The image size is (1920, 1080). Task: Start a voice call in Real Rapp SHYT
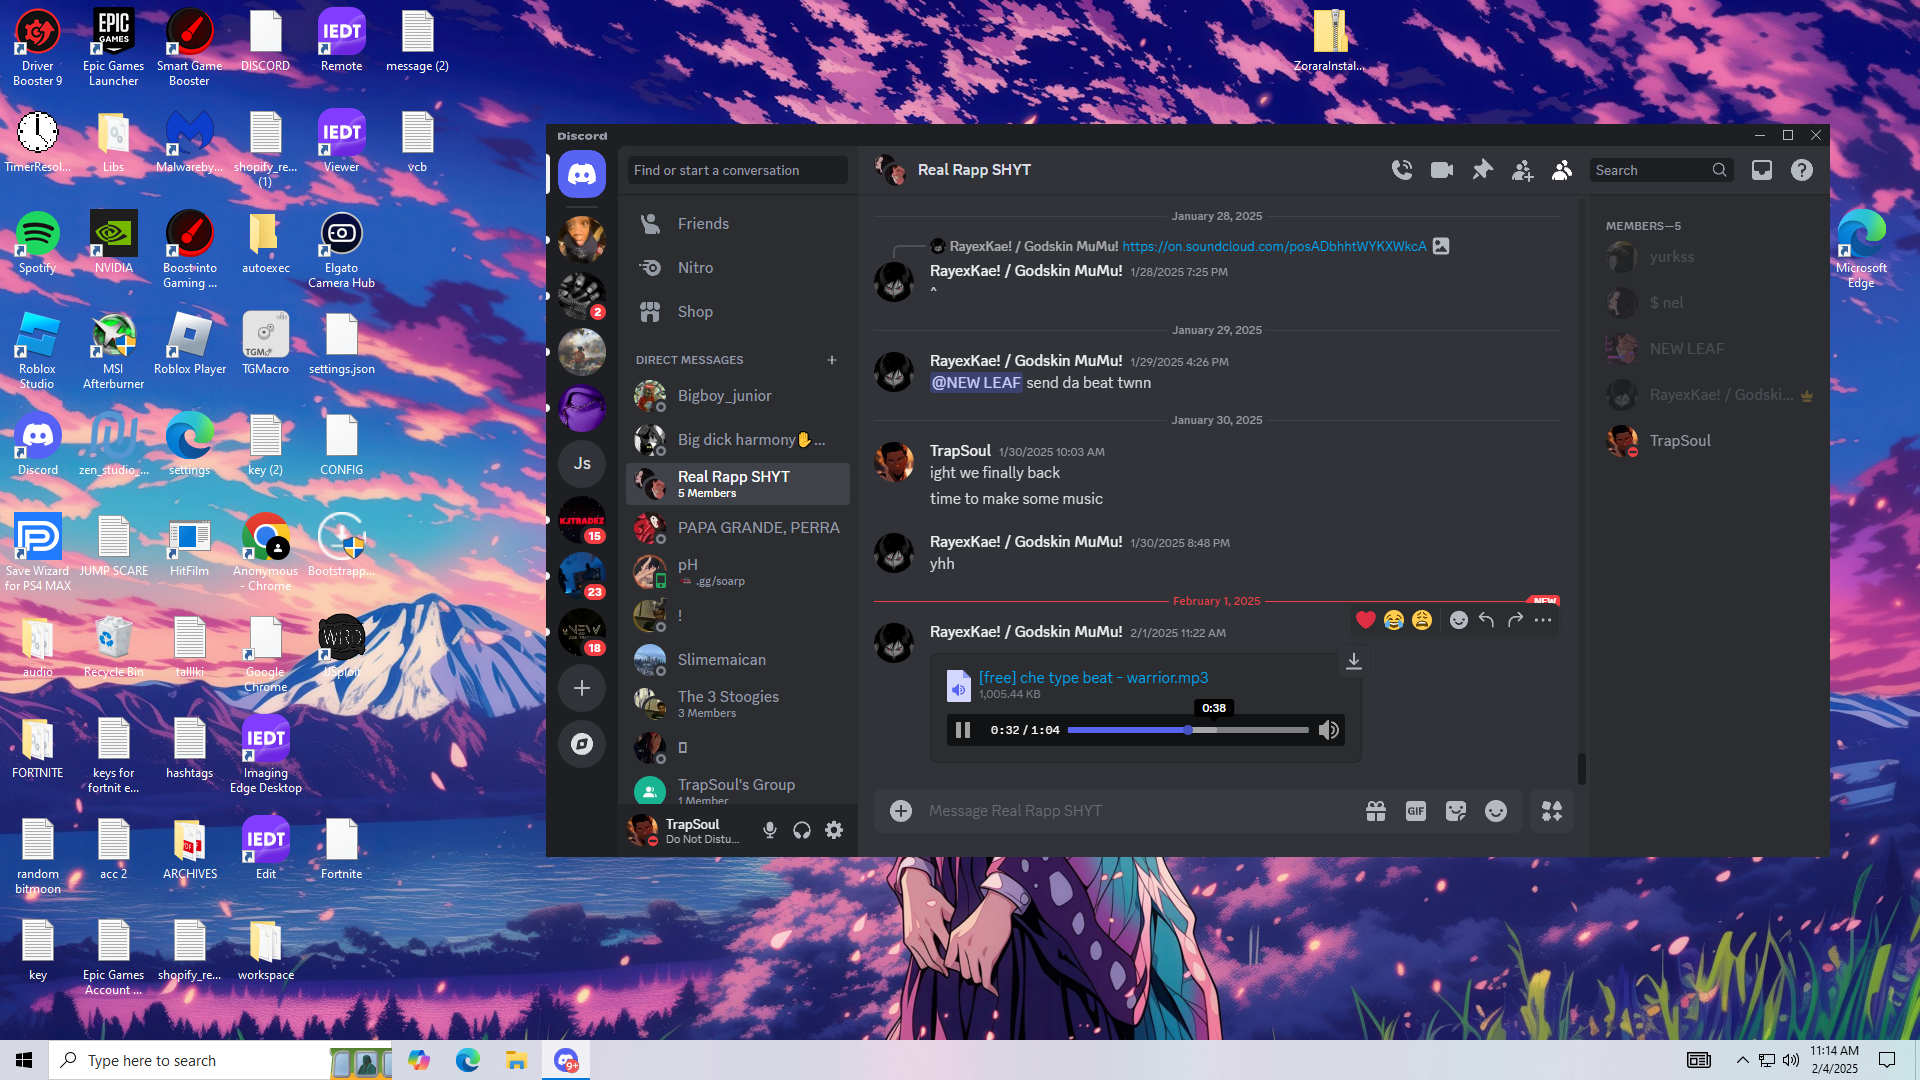(x=1402, y=170)
